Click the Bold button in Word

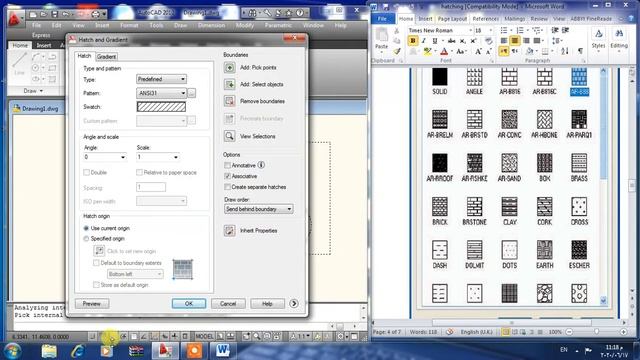coord(413,41)
